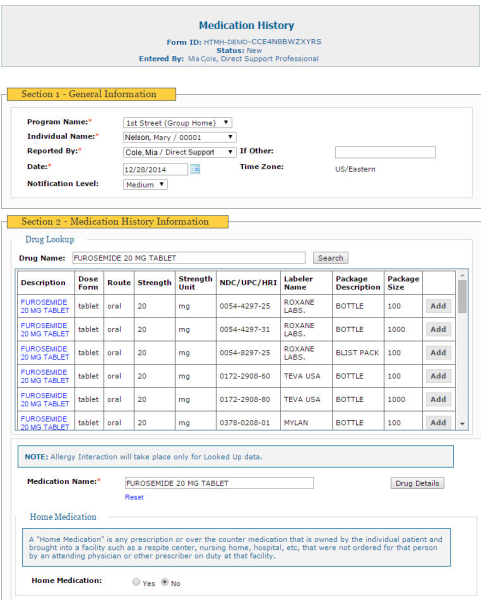Add the MYLAN 0378-0208-01 row

[439, 422]
